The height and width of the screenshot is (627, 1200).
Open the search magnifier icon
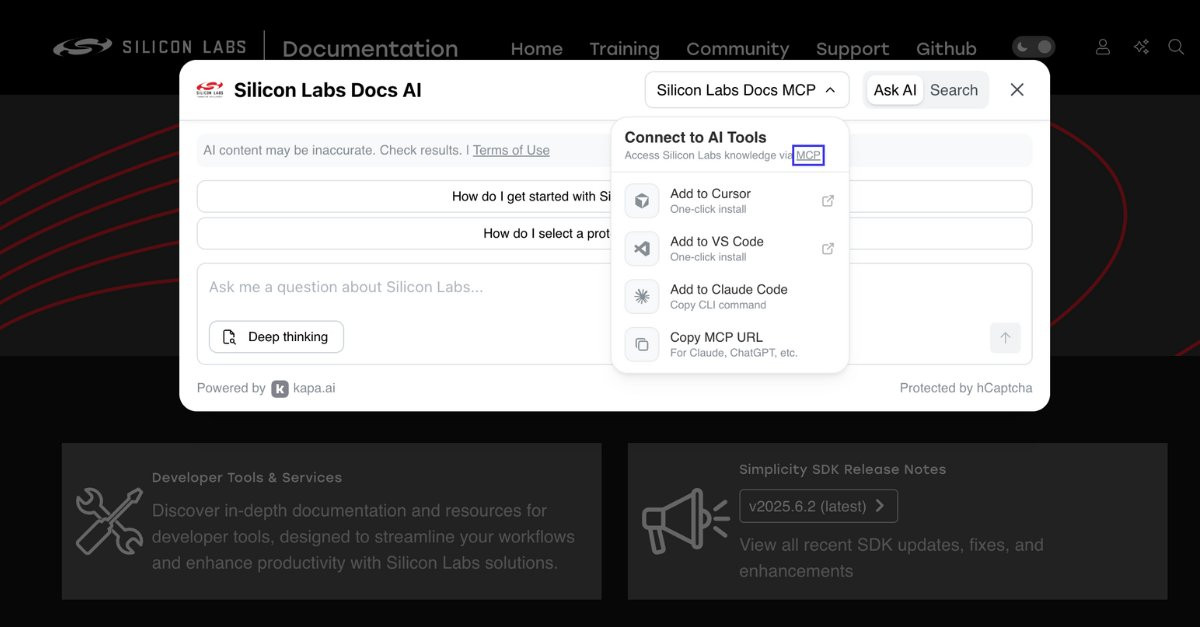[1176, 47]
